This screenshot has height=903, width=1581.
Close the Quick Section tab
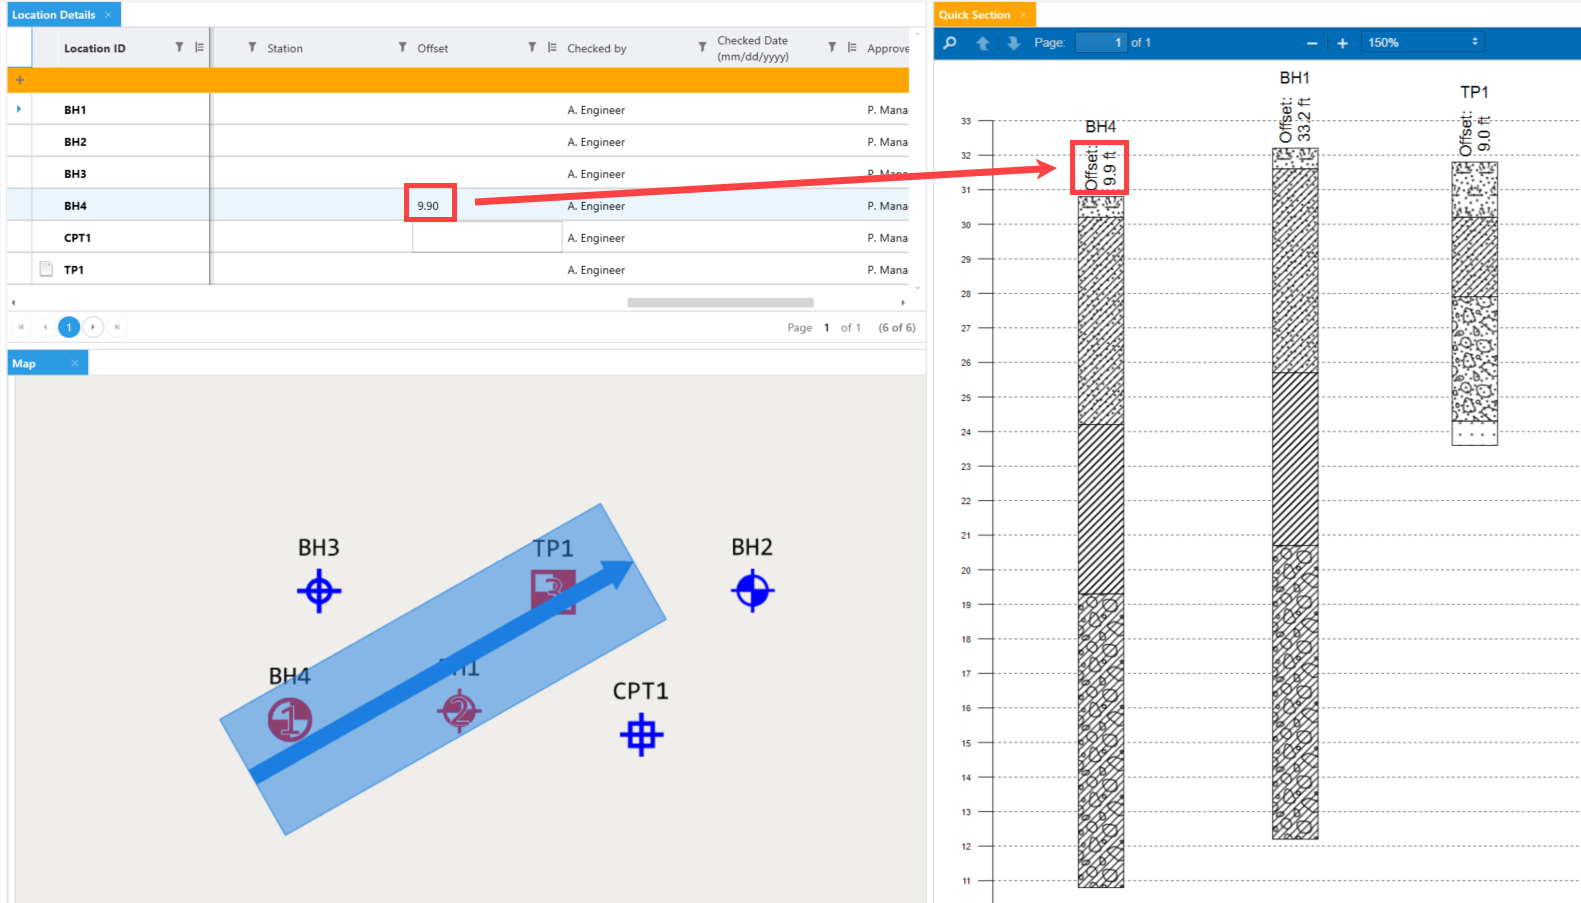click(x=1023, y=15)
